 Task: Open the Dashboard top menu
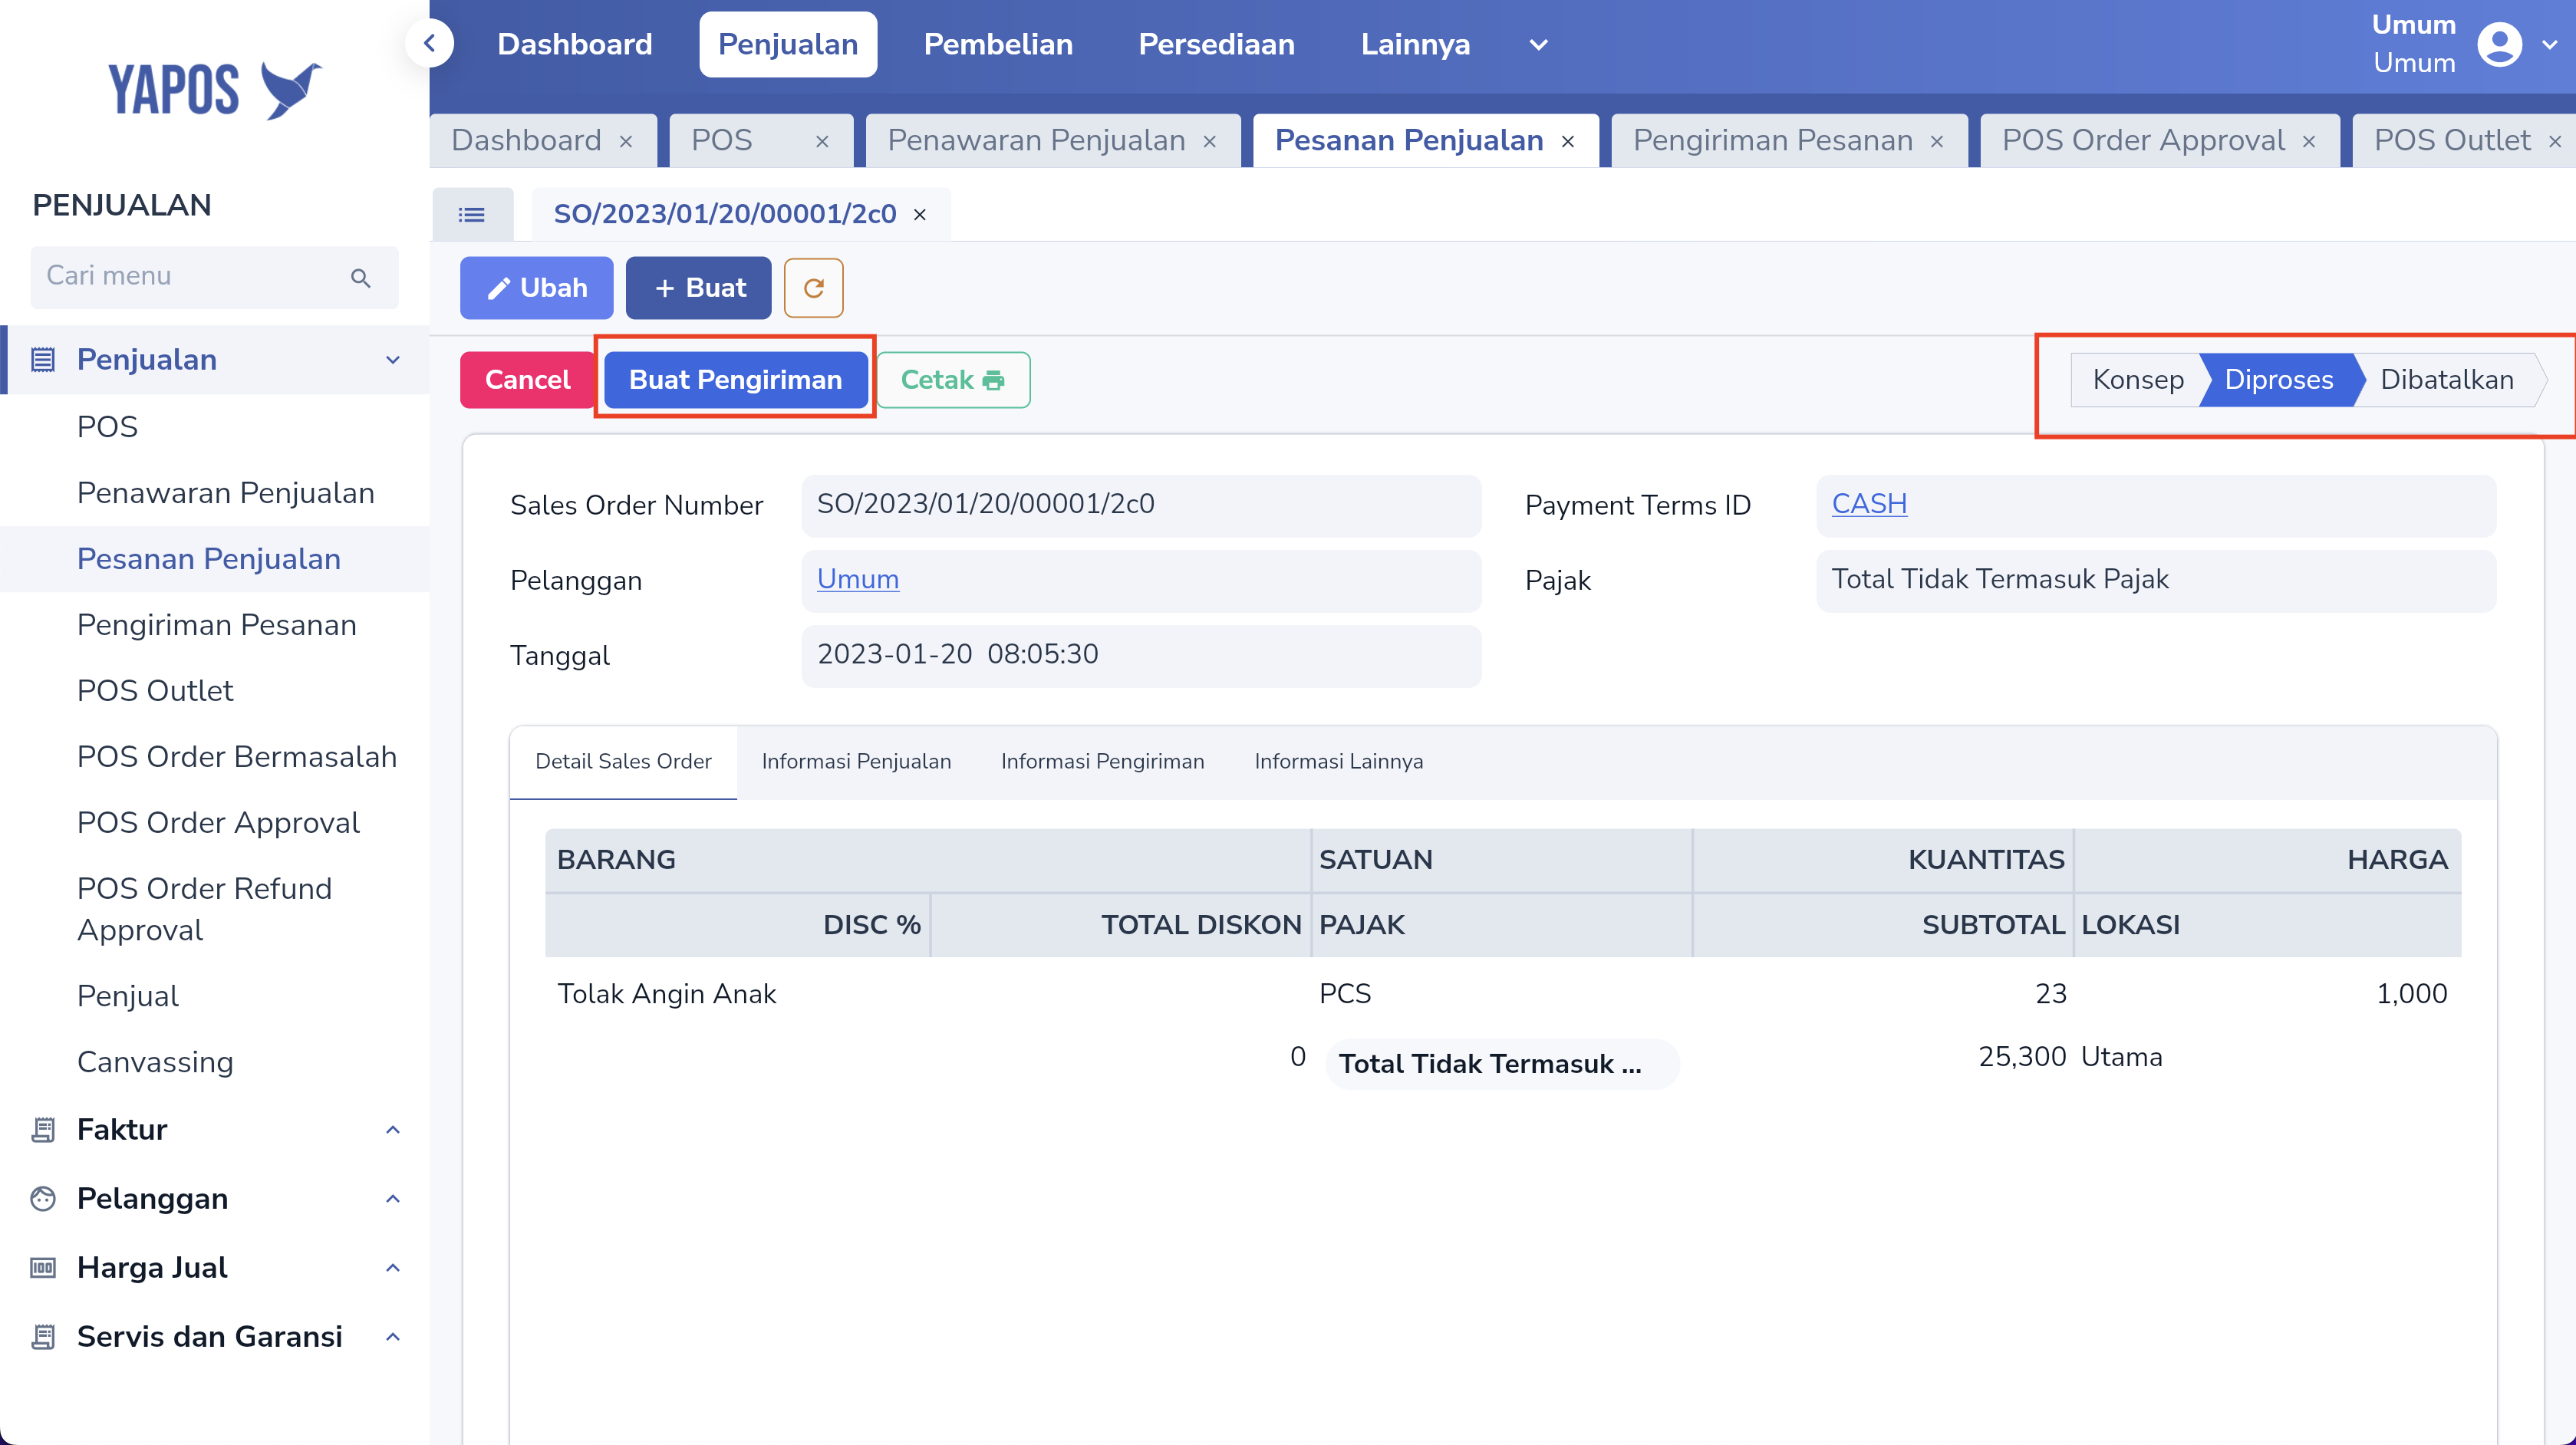point(574,44)
